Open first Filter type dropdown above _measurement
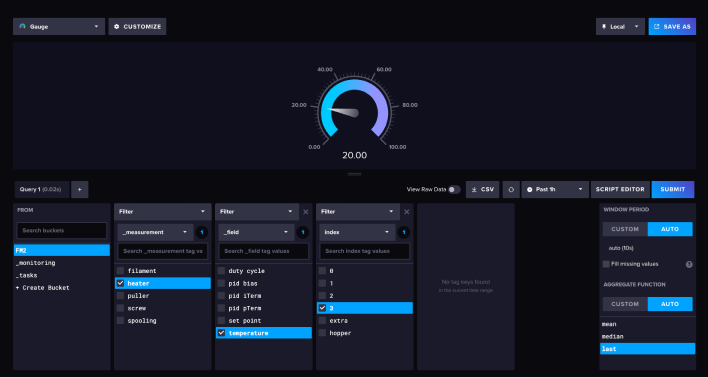 point(163,211)
